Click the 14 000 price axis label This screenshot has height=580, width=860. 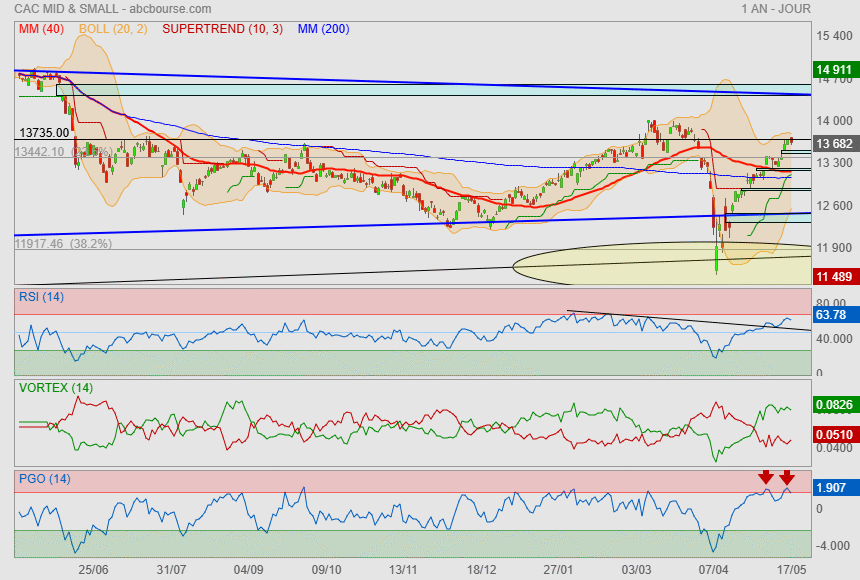[x=834, y=121]
